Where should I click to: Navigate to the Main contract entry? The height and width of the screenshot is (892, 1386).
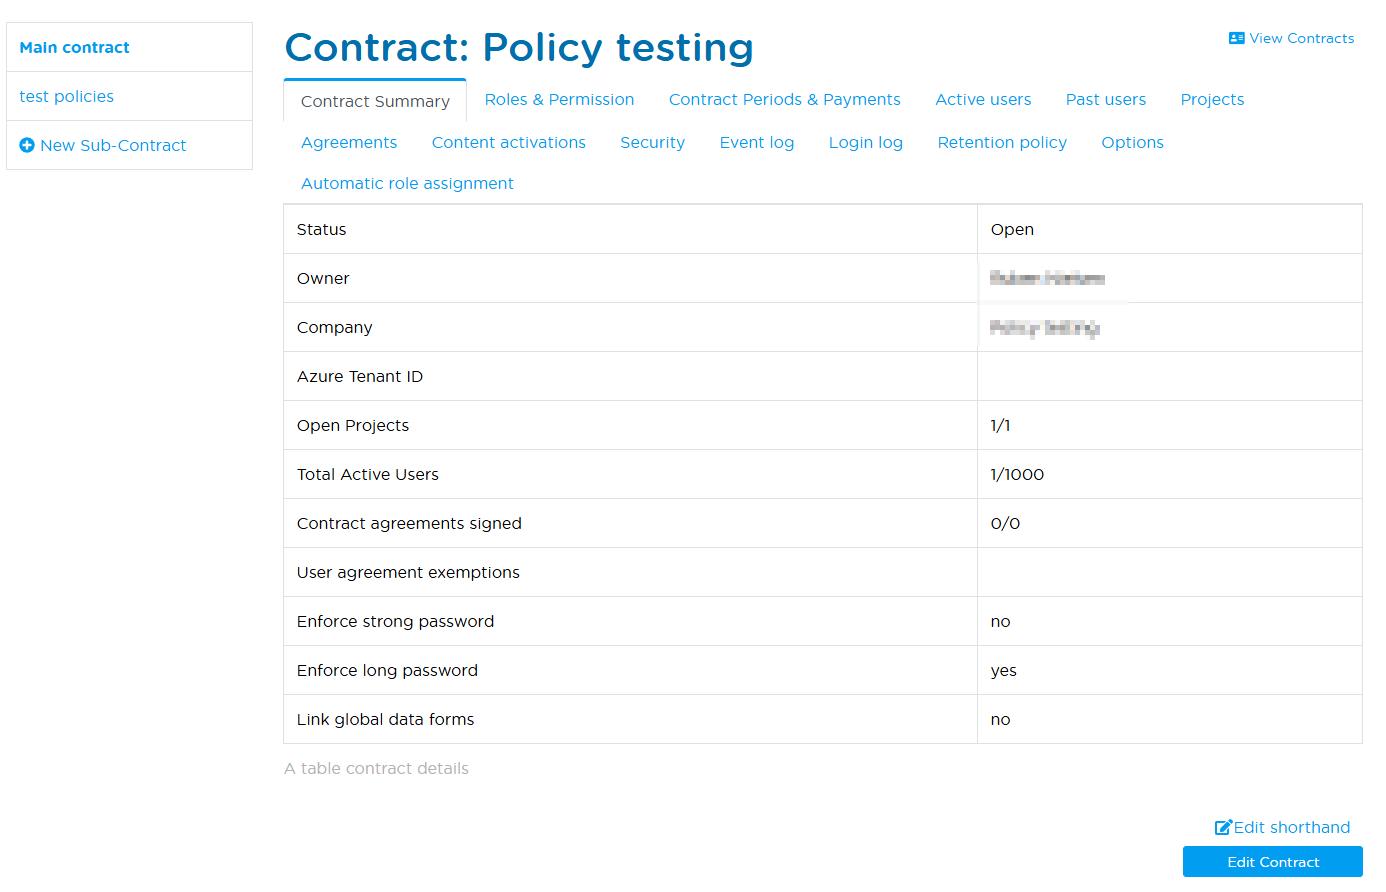(74, 47)
